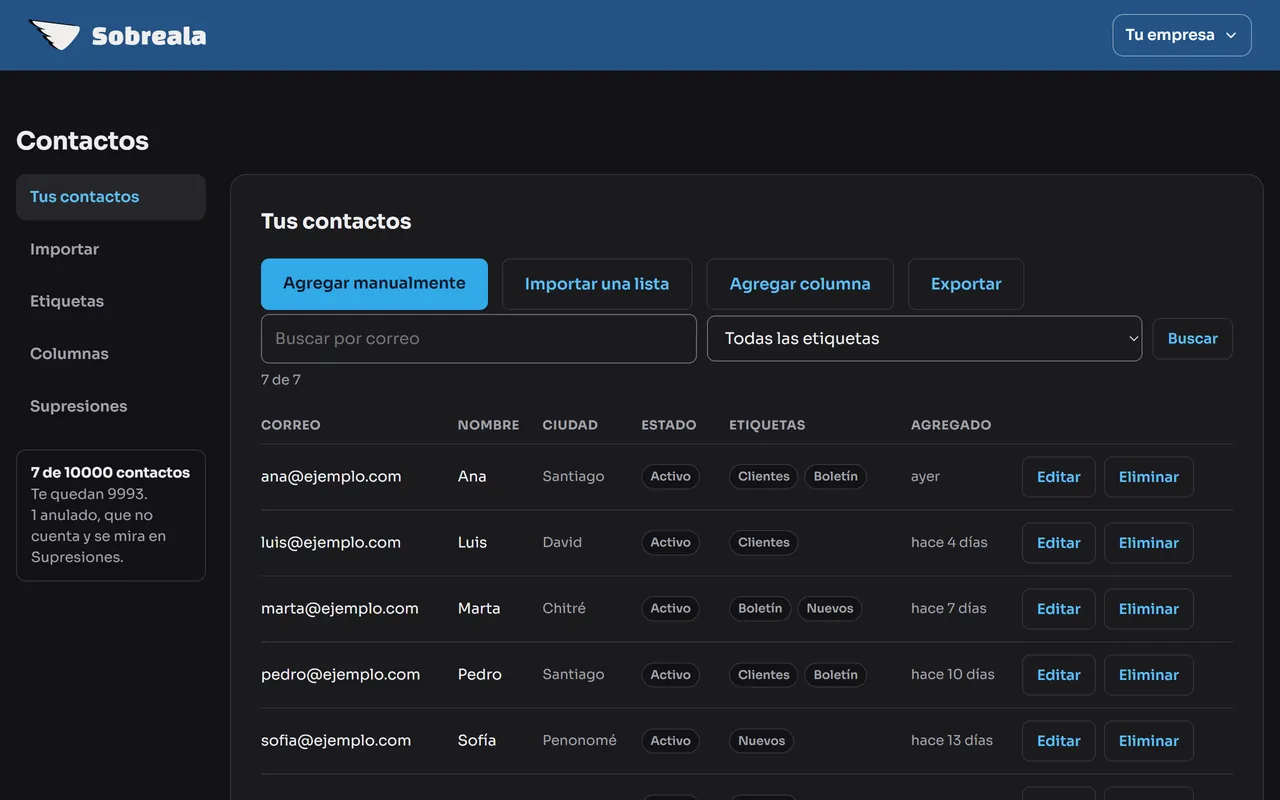1280x800 pixels.
Task: Click Agregar manualmente button
Action: point(374,284)
